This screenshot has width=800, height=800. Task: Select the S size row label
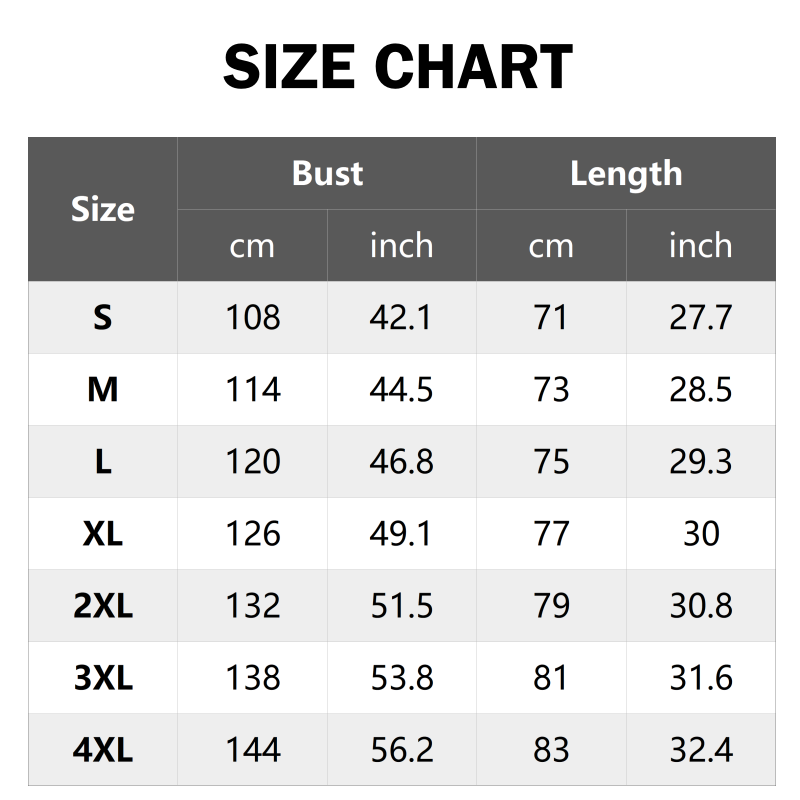(103, 317)
